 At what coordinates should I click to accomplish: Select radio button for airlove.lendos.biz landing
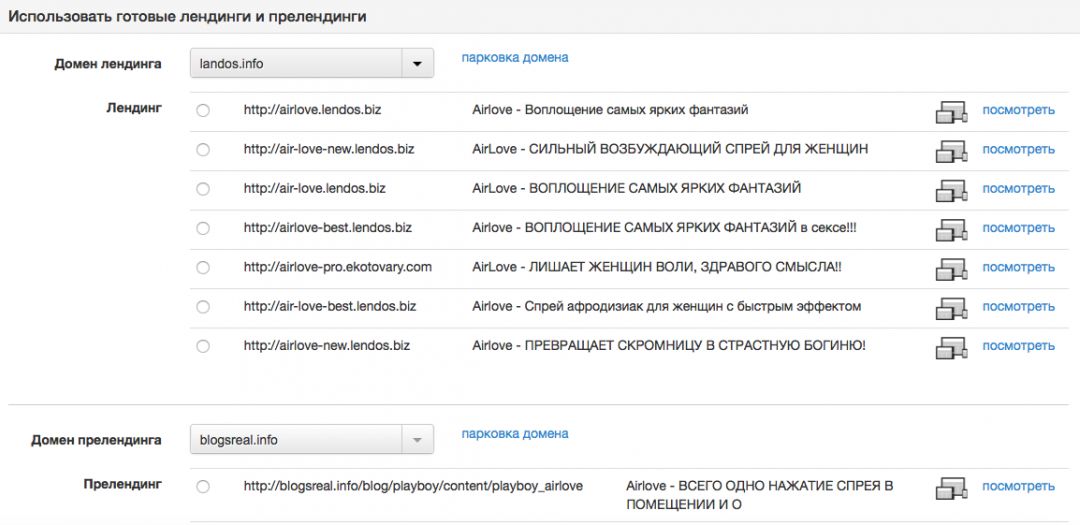(202, 110)
